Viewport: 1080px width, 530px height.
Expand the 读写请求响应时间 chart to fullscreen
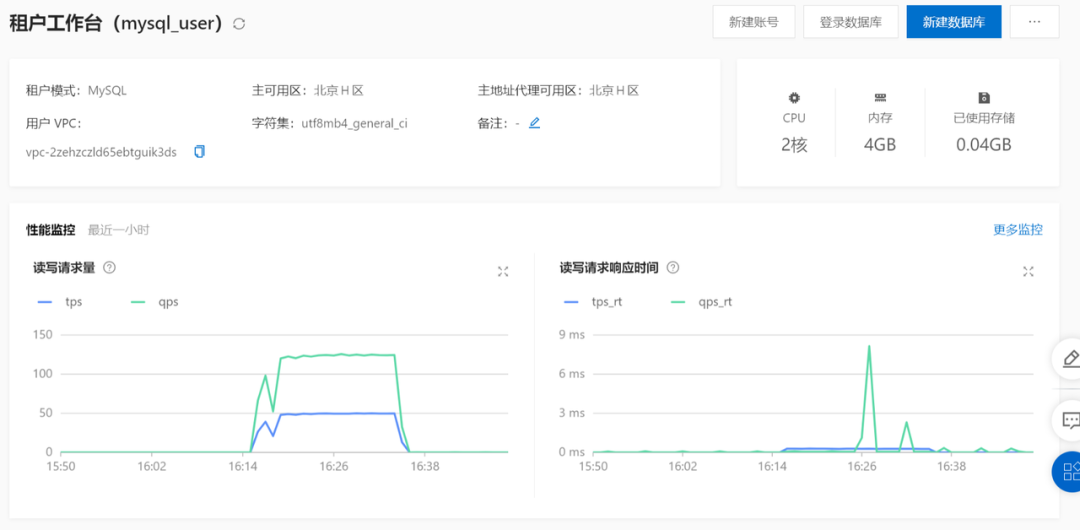click(x=1028, y=272)
